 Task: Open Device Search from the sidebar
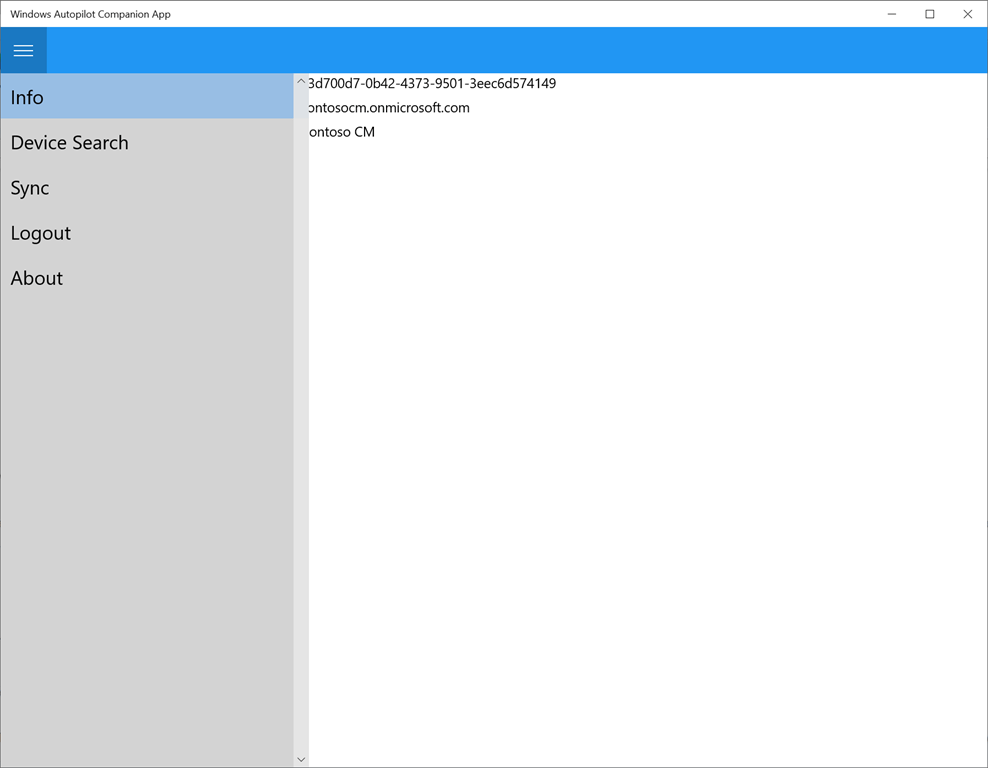(x=69, y=142)
